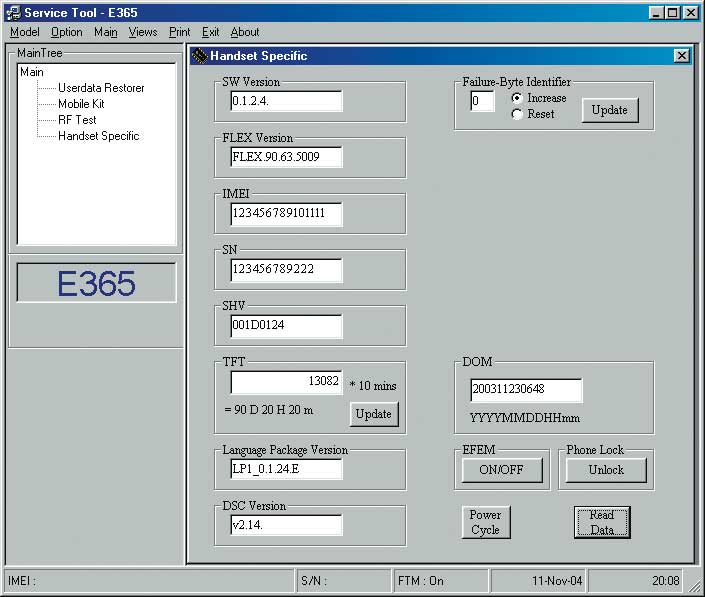Select the Increase radio button

click(x=517, y=98)
